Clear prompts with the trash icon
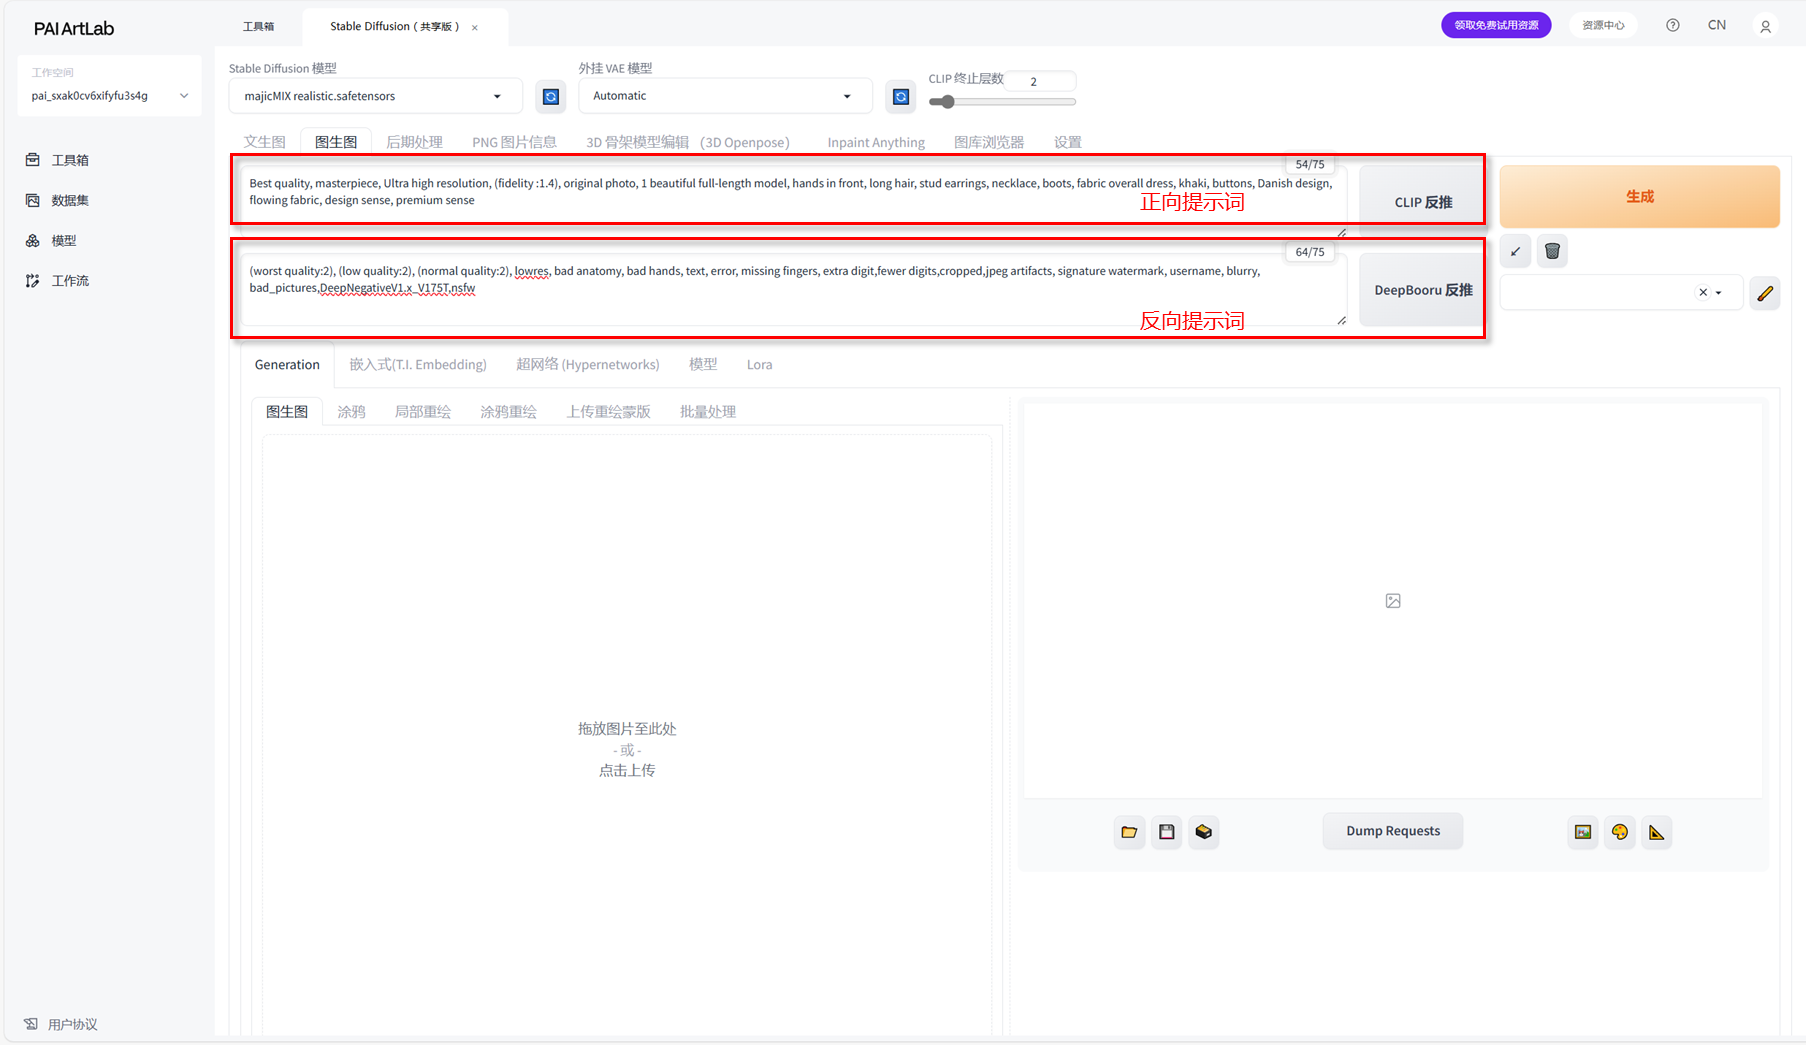 (x=1552, y=252)
